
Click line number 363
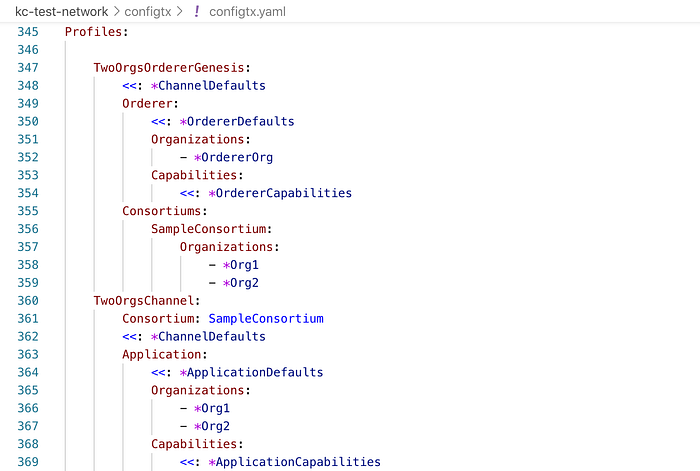pos(28,354)
